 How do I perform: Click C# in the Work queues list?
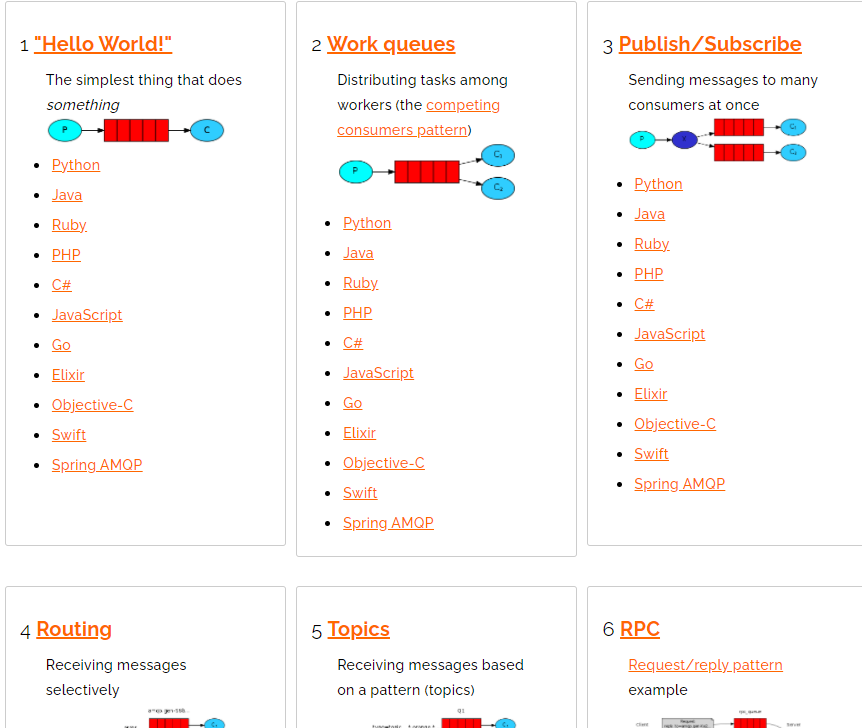pyautogui.click(x=353, y=343)
